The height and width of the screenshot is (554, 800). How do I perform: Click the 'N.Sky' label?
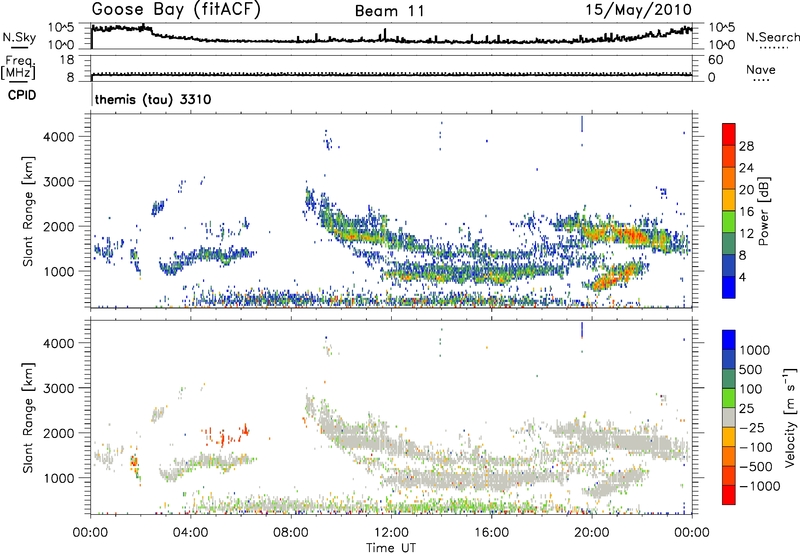[19, 37]
